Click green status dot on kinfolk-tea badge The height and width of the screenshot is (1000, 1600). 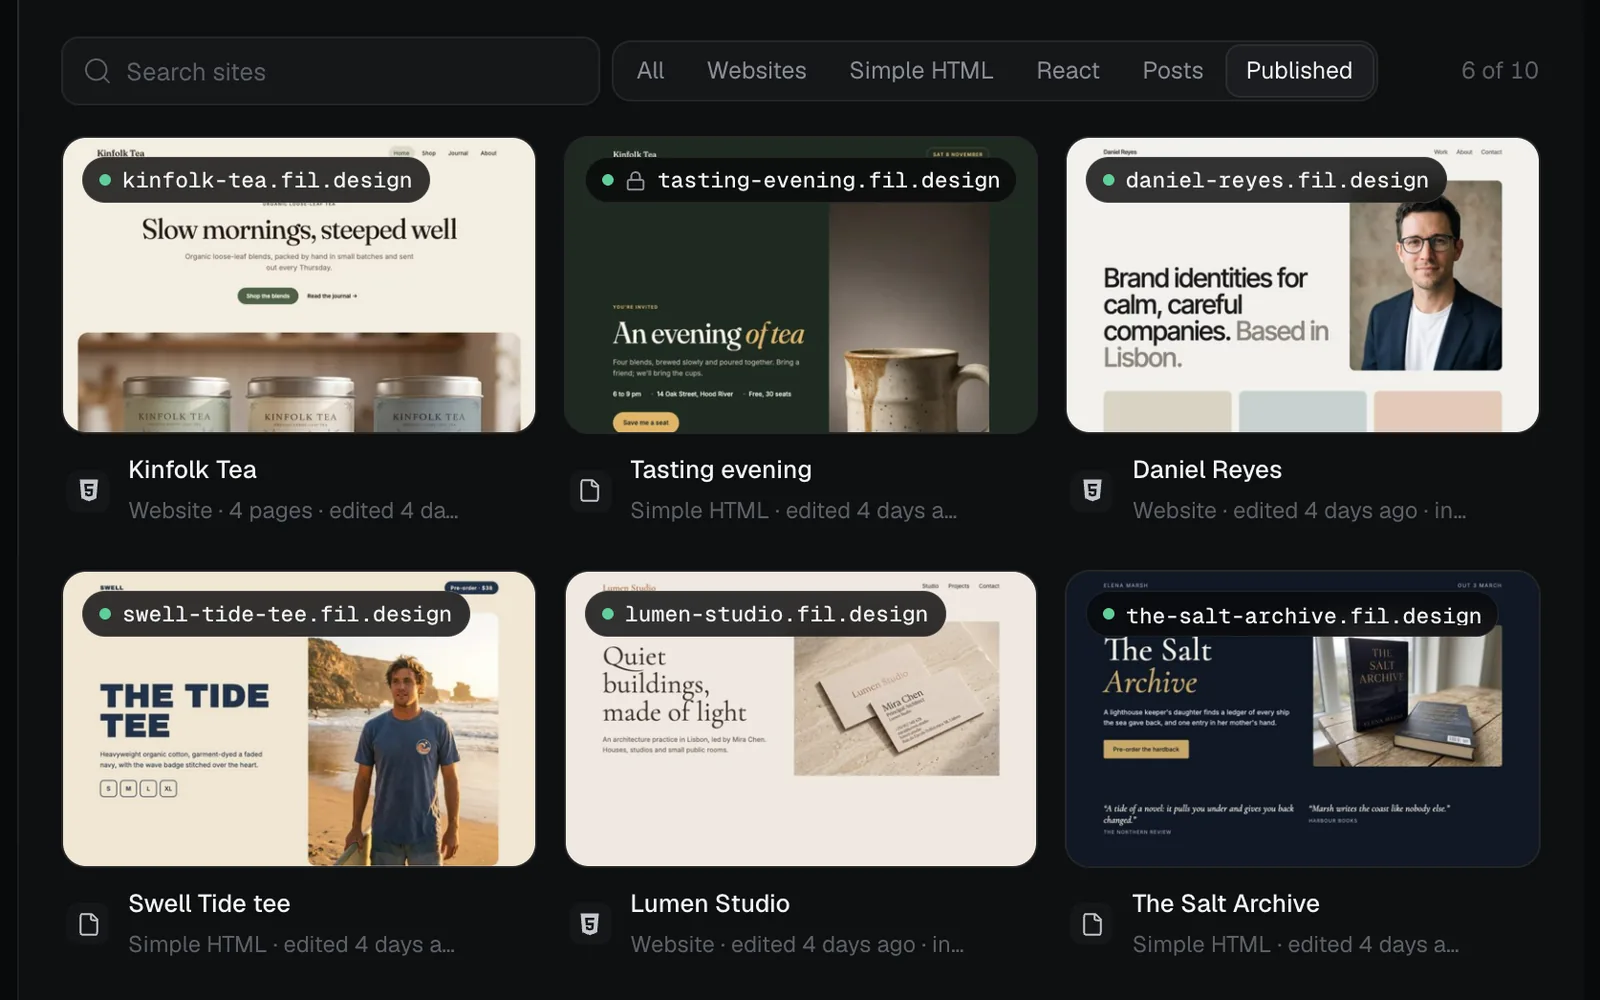point(105,180)
